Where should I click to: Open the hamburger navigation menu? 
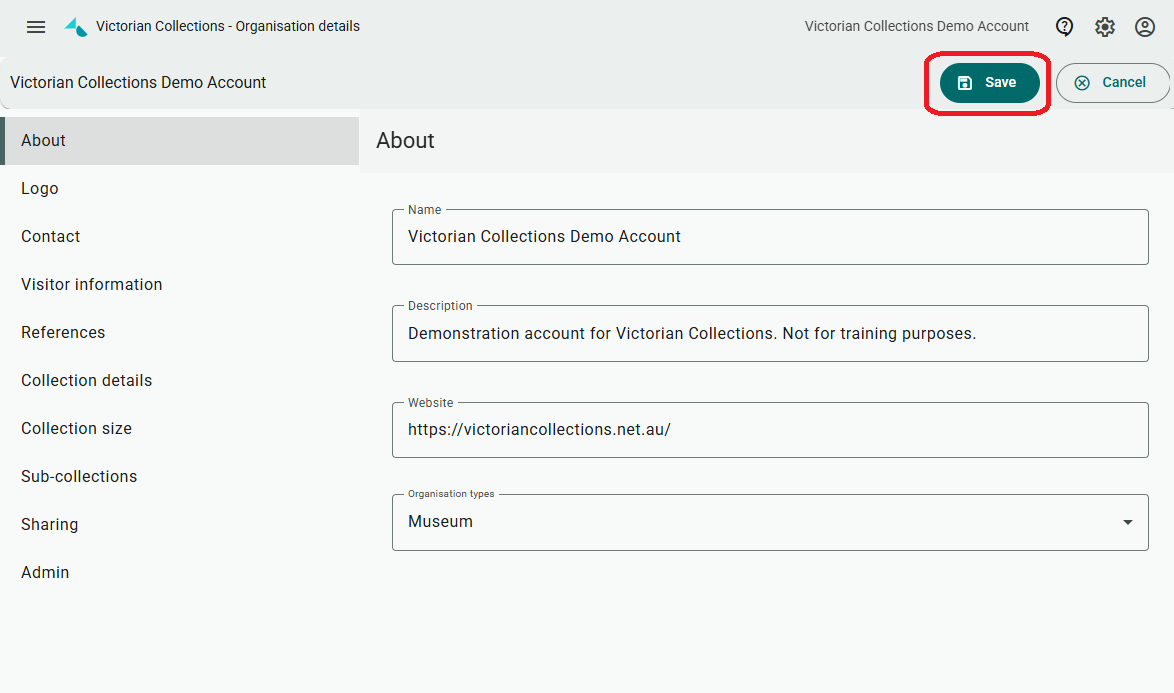tap(36, 27)
